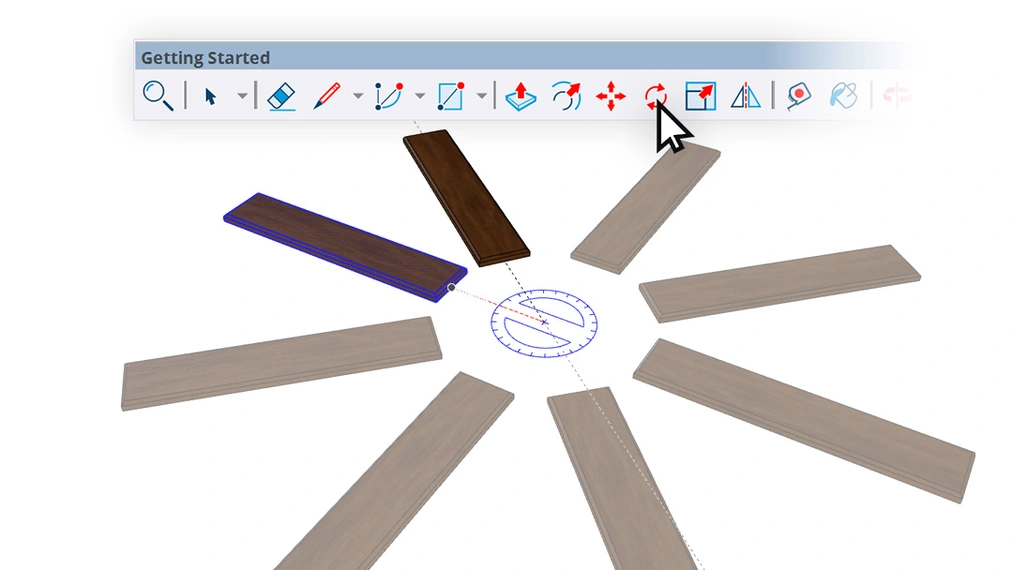Screen dimensions: 1013x570
Task: Choose the Offset tool
Action: click(566, 96)
